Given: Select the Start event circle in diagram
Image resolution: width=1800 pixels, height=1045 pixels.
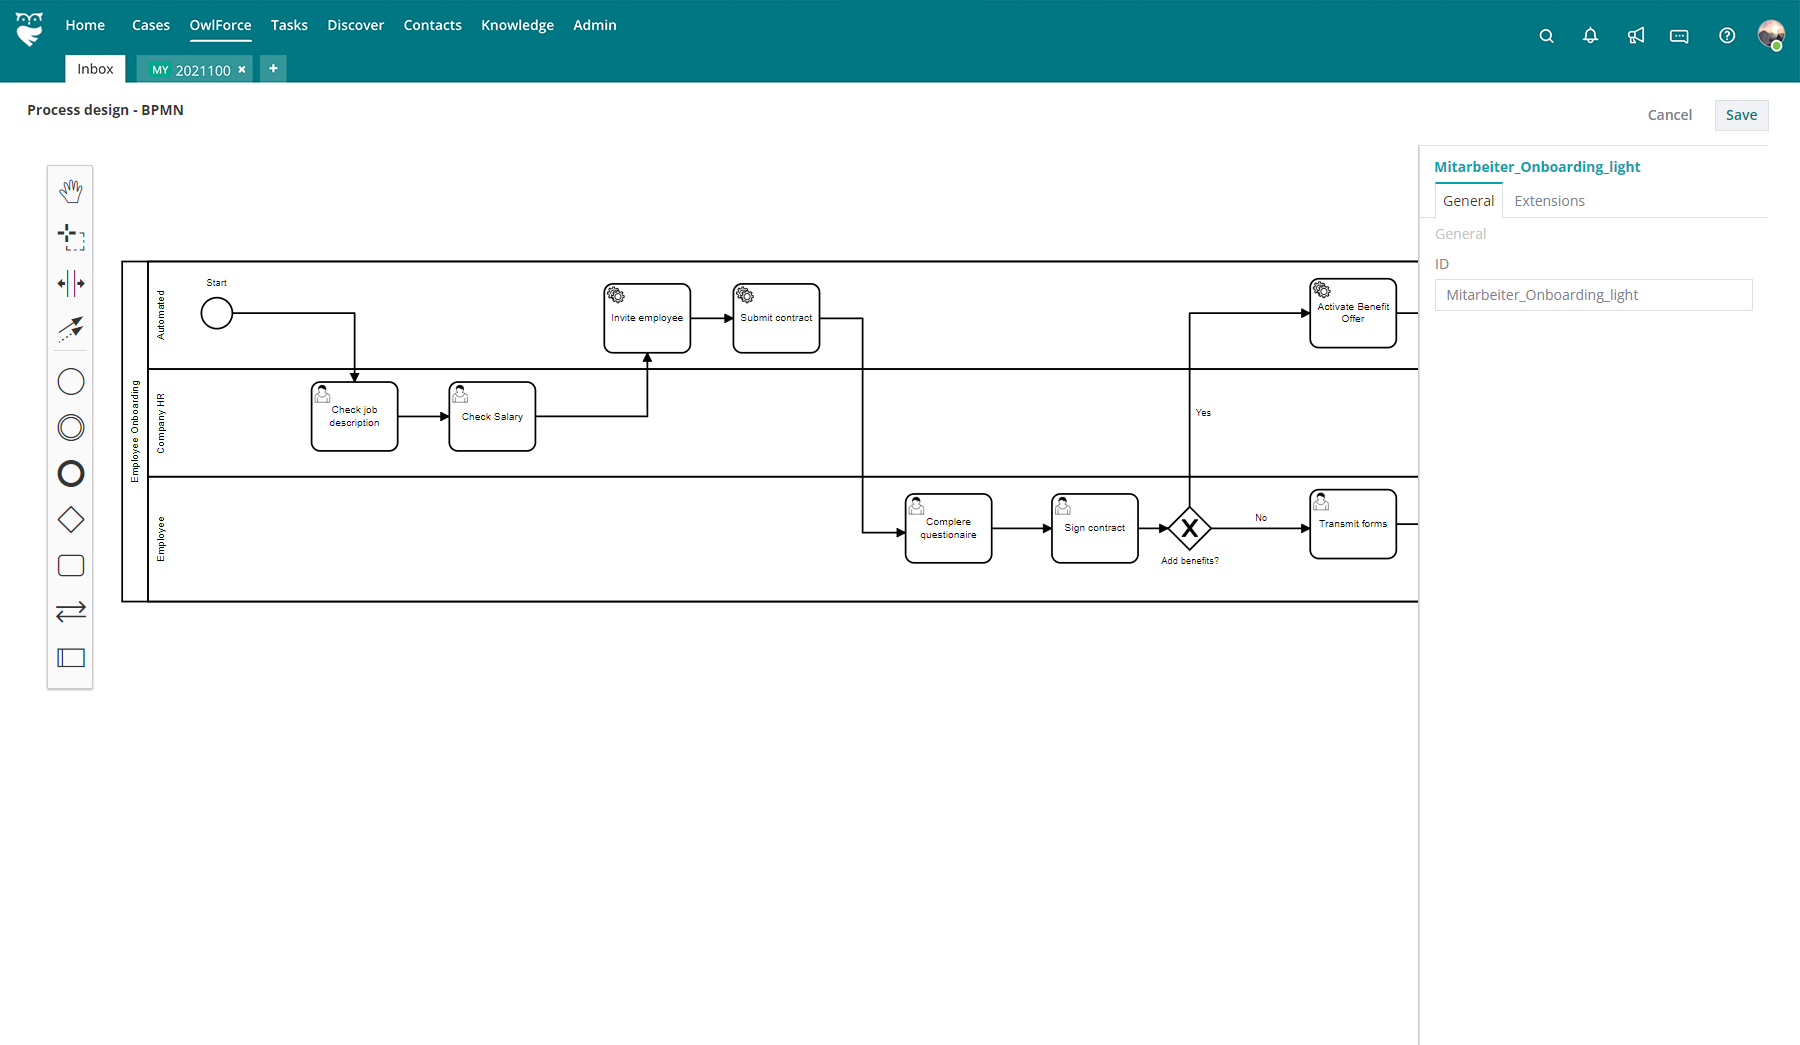Looking at the screenshot, I should [x=217, y=313].
